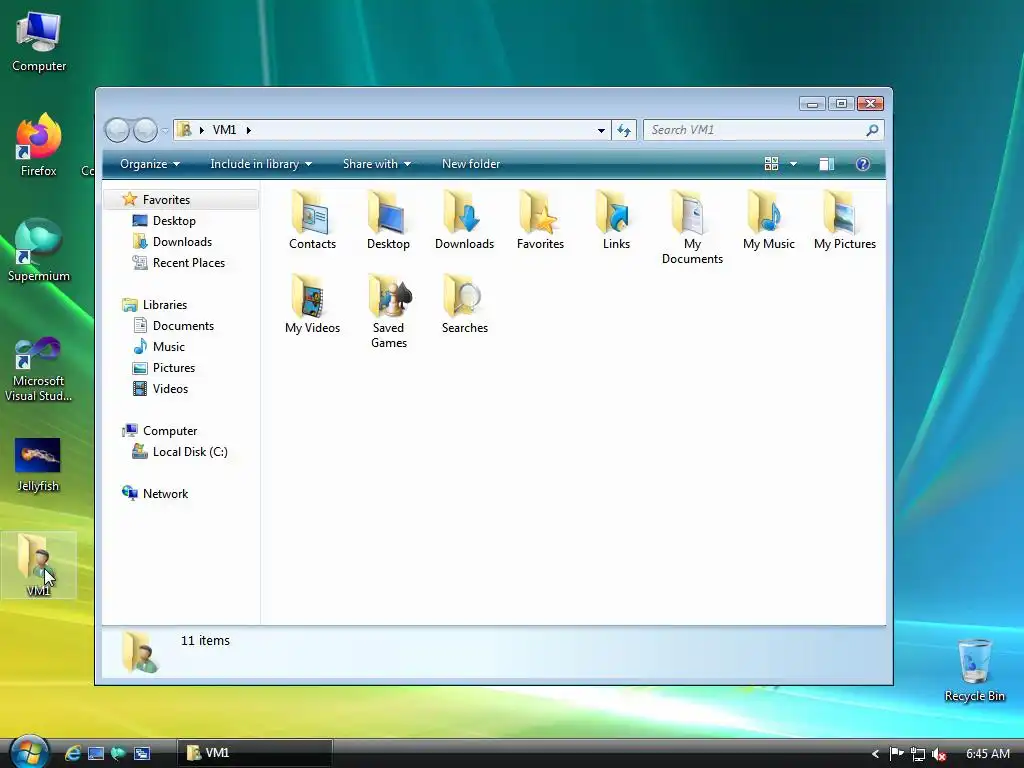Click the search magnifier icon
This screenshot has height=768, width=1024.
pyautogui.click(x=872, y=130)
